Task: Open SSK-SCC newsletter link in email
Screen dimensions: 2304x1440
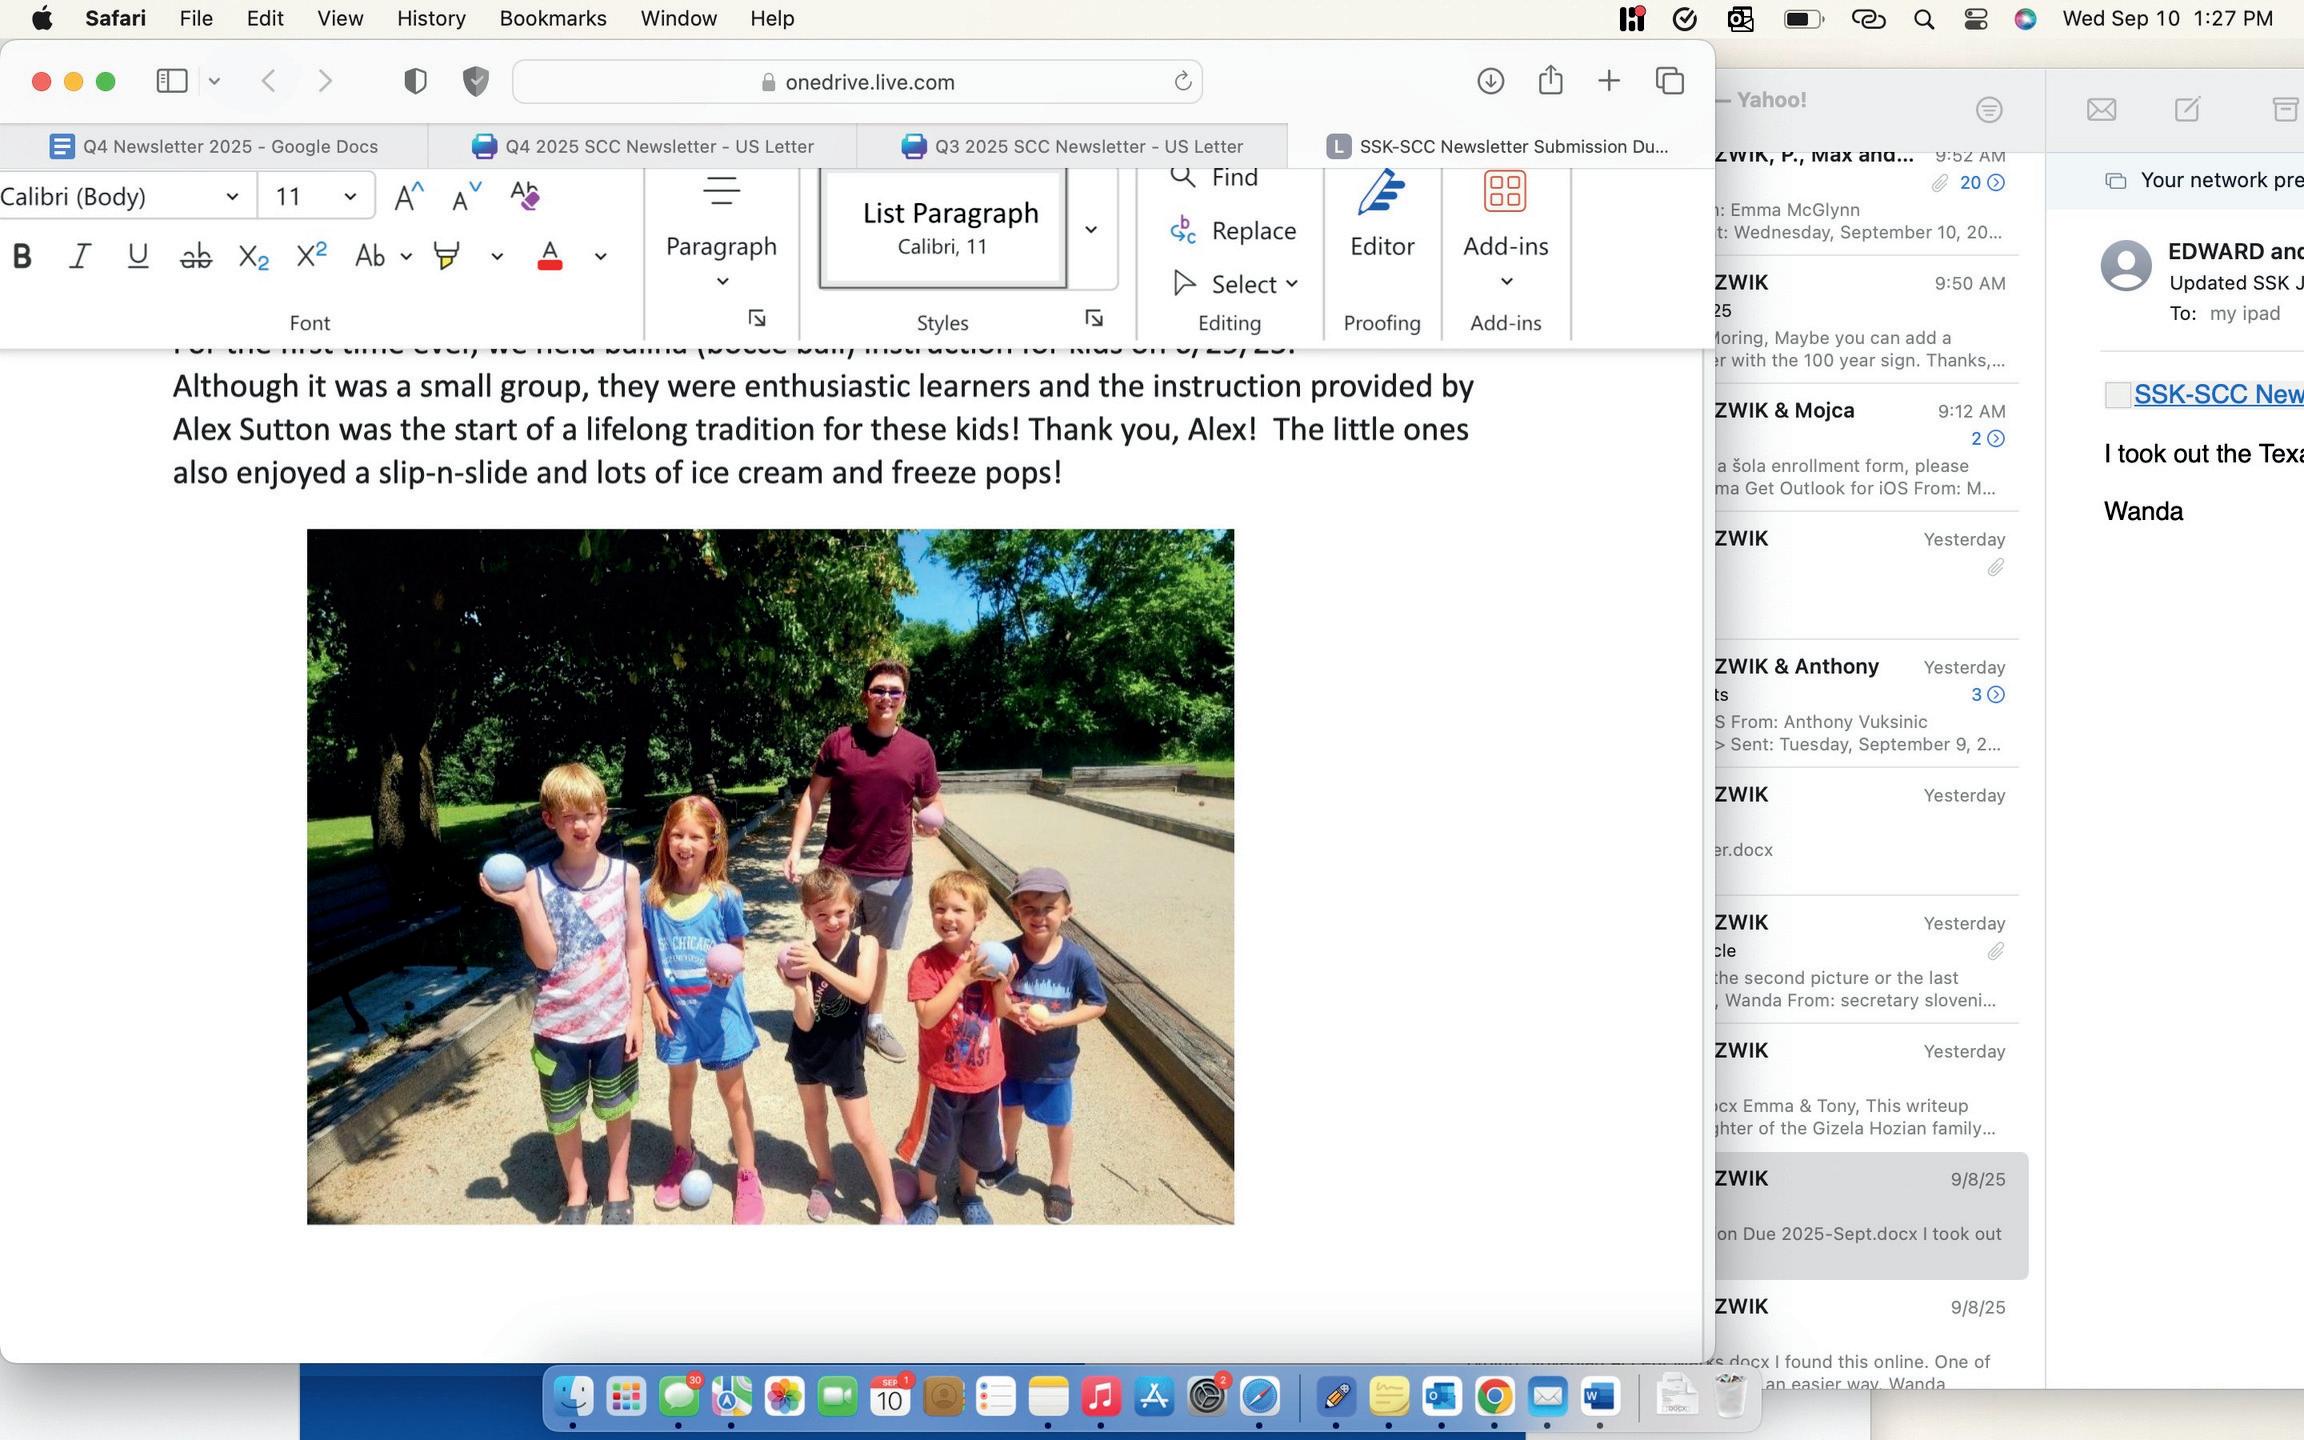Action: click(2217, 394)
